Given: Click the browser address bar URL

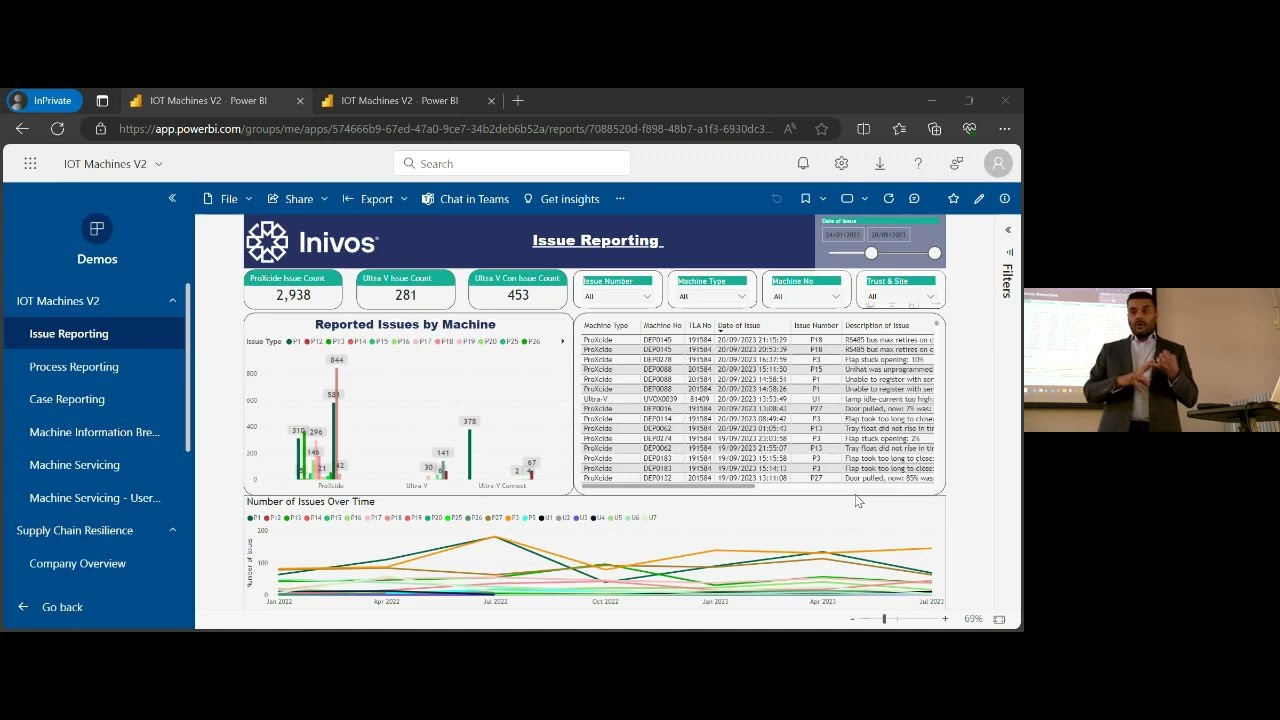Looking at the screenshot, I should tap(445, 129).
